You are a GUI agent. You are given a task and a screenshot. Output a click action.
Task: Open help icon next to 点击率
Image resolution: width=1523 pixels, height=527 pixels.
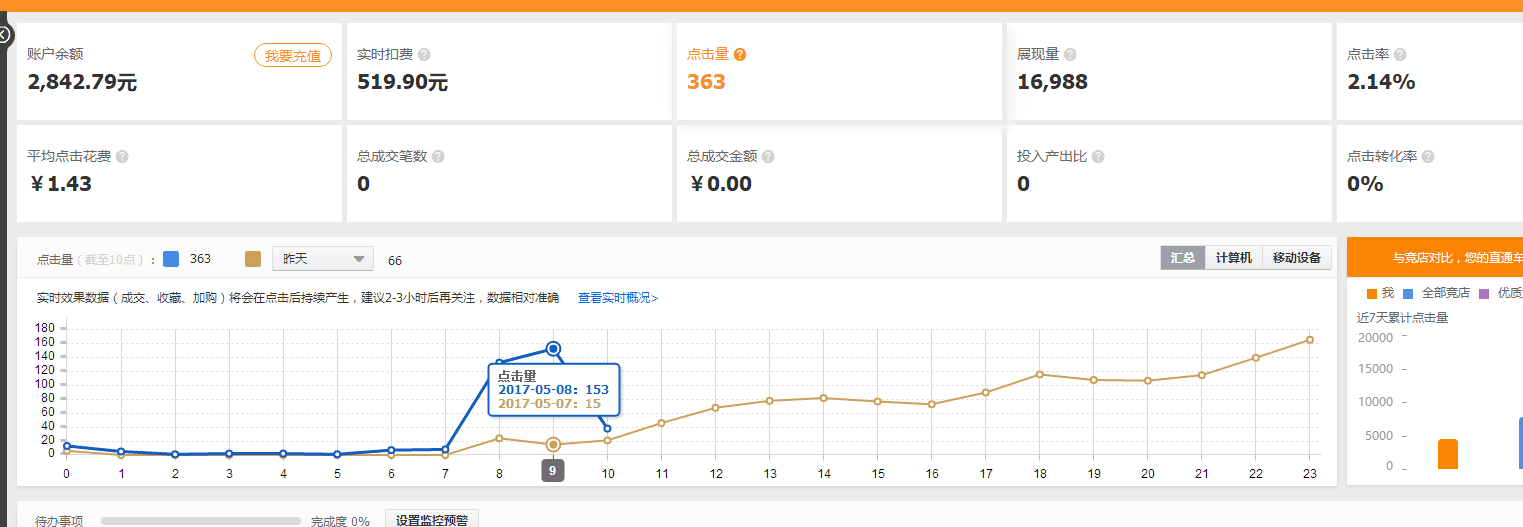point(1400,55)
